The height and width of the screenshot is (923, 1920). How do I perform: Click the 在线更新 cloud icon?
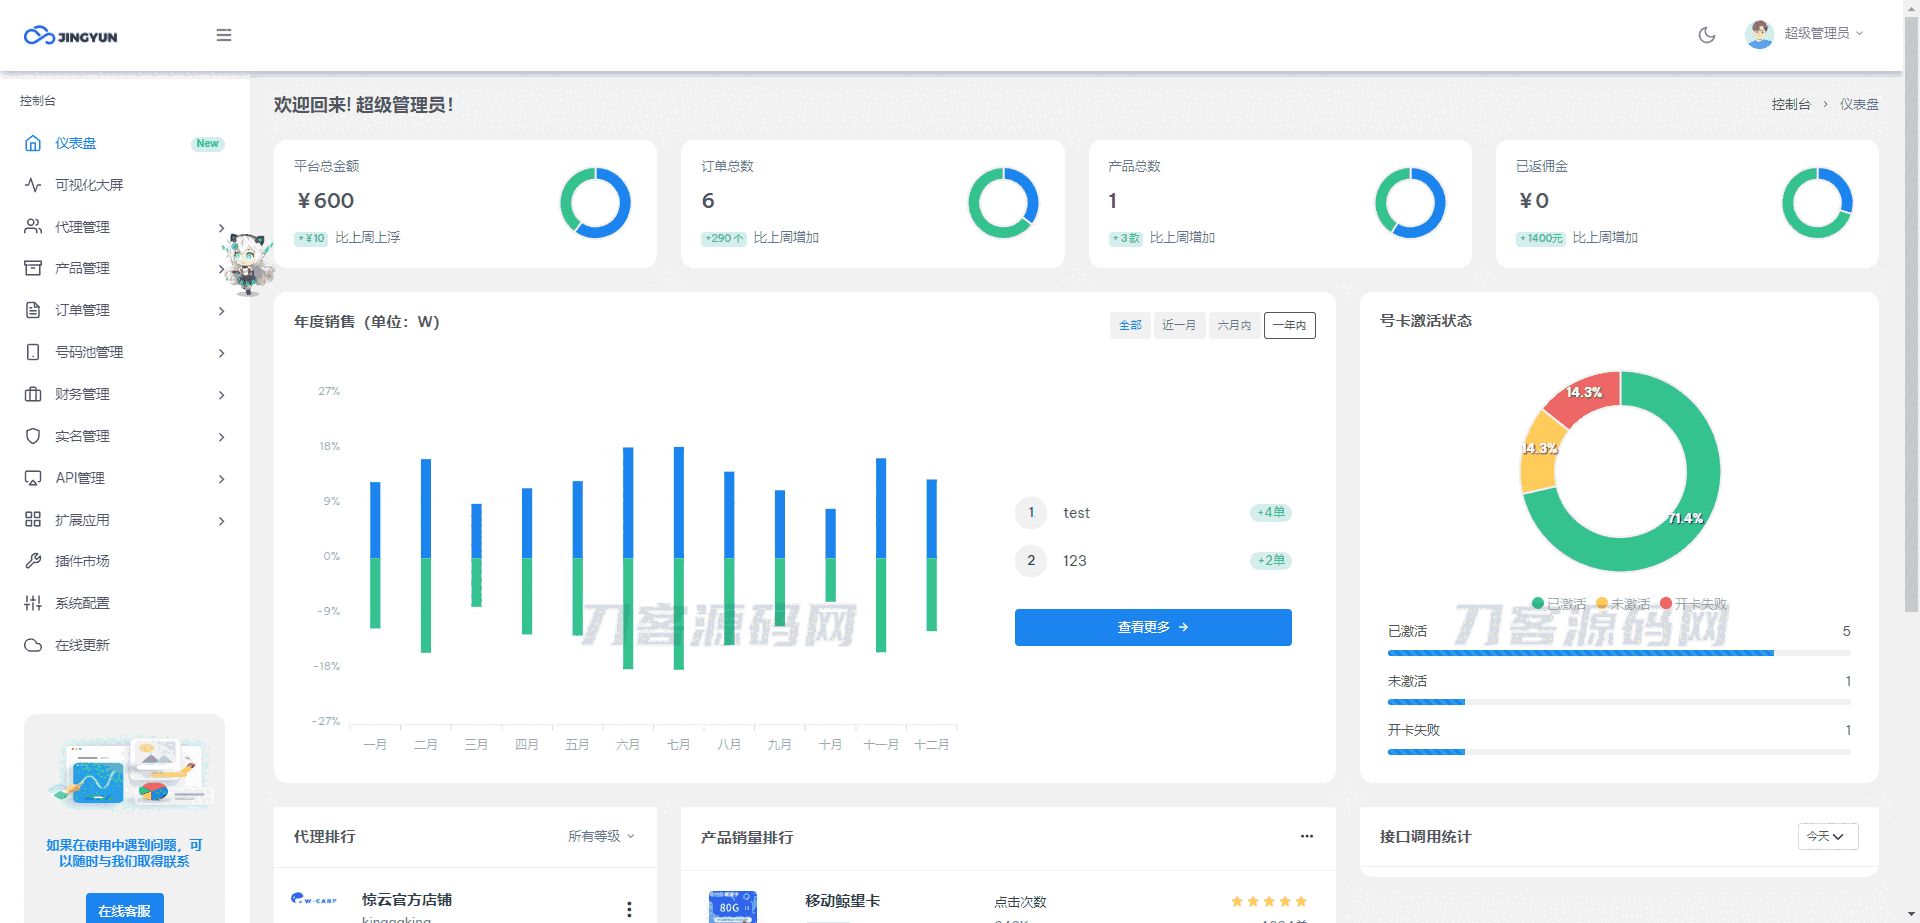pos(33,645)
